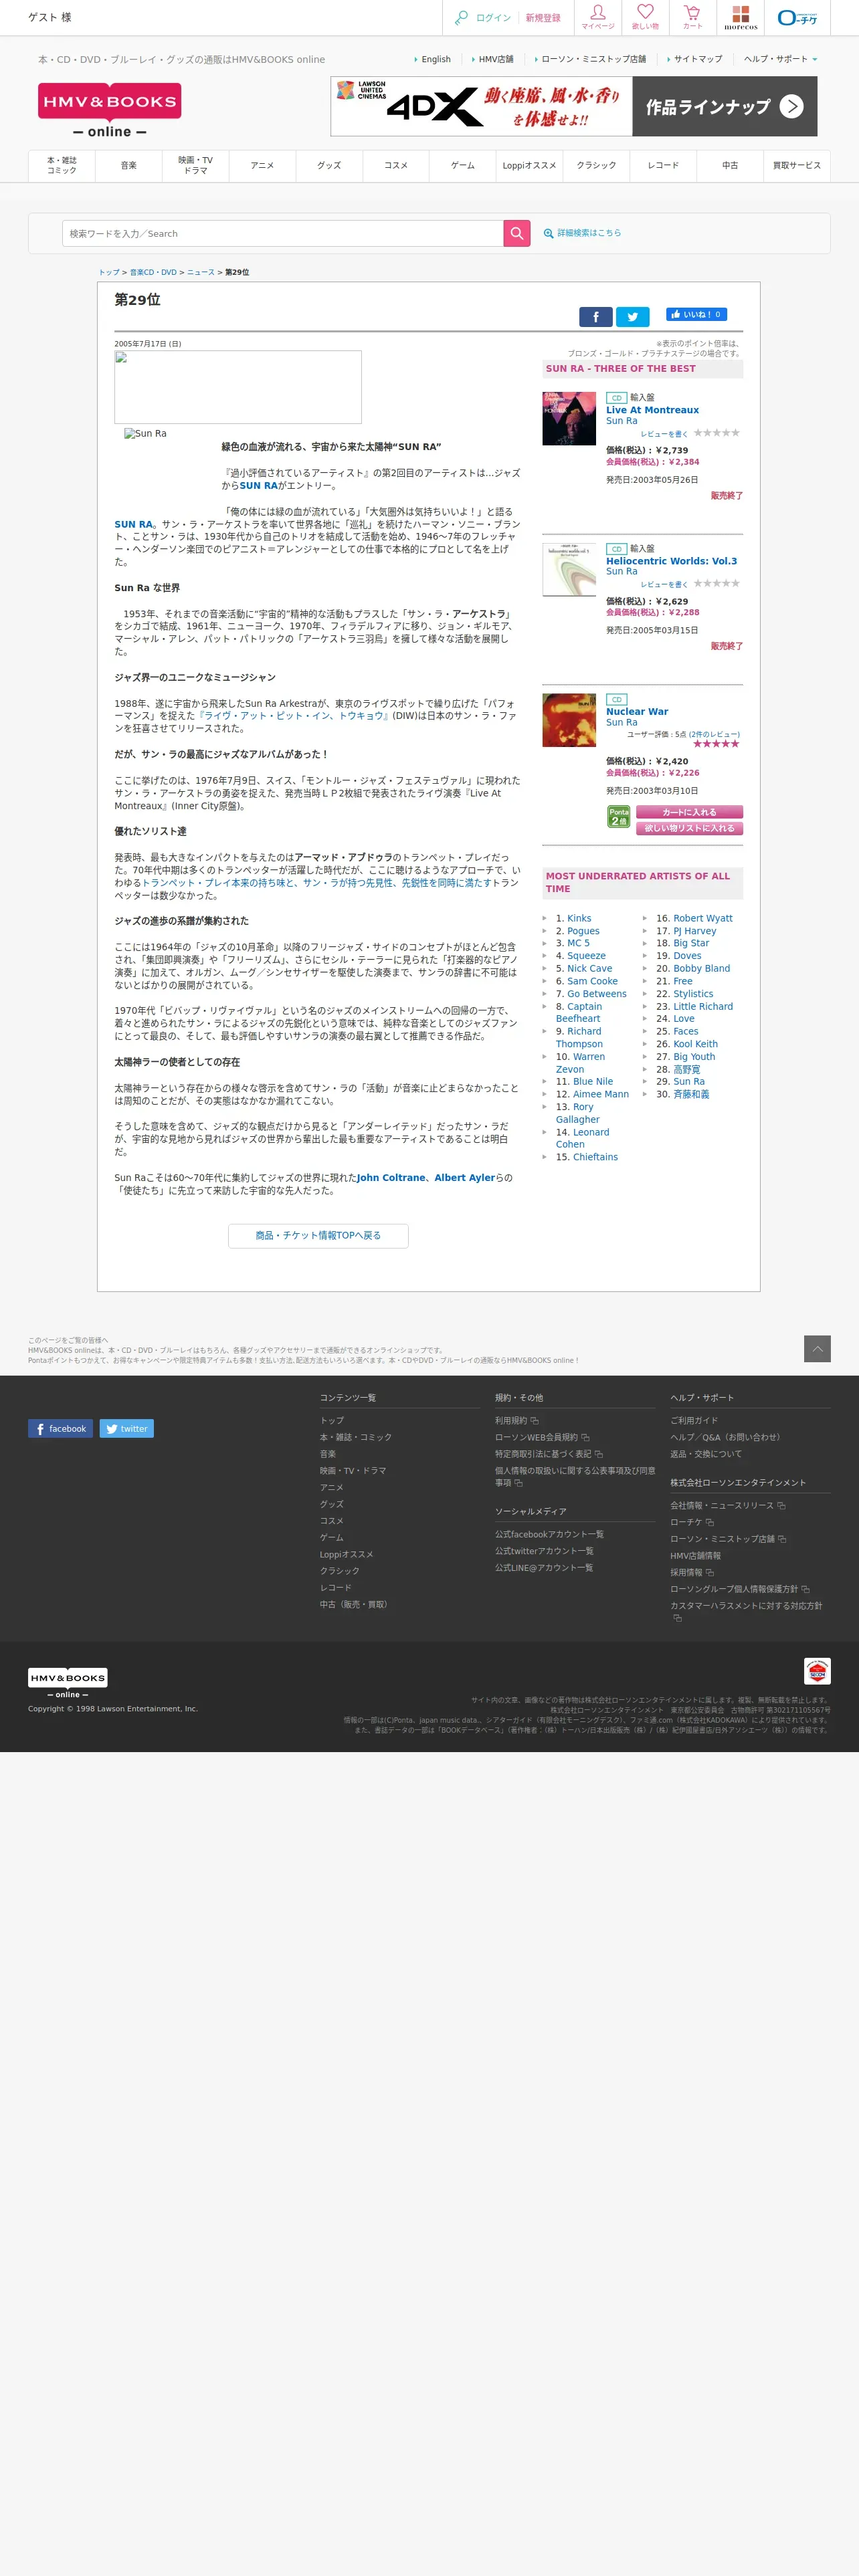Click the Secom security seal icon
Image resolution: width=859 pixels, height=2576 pixels.
coord(817,1670)
